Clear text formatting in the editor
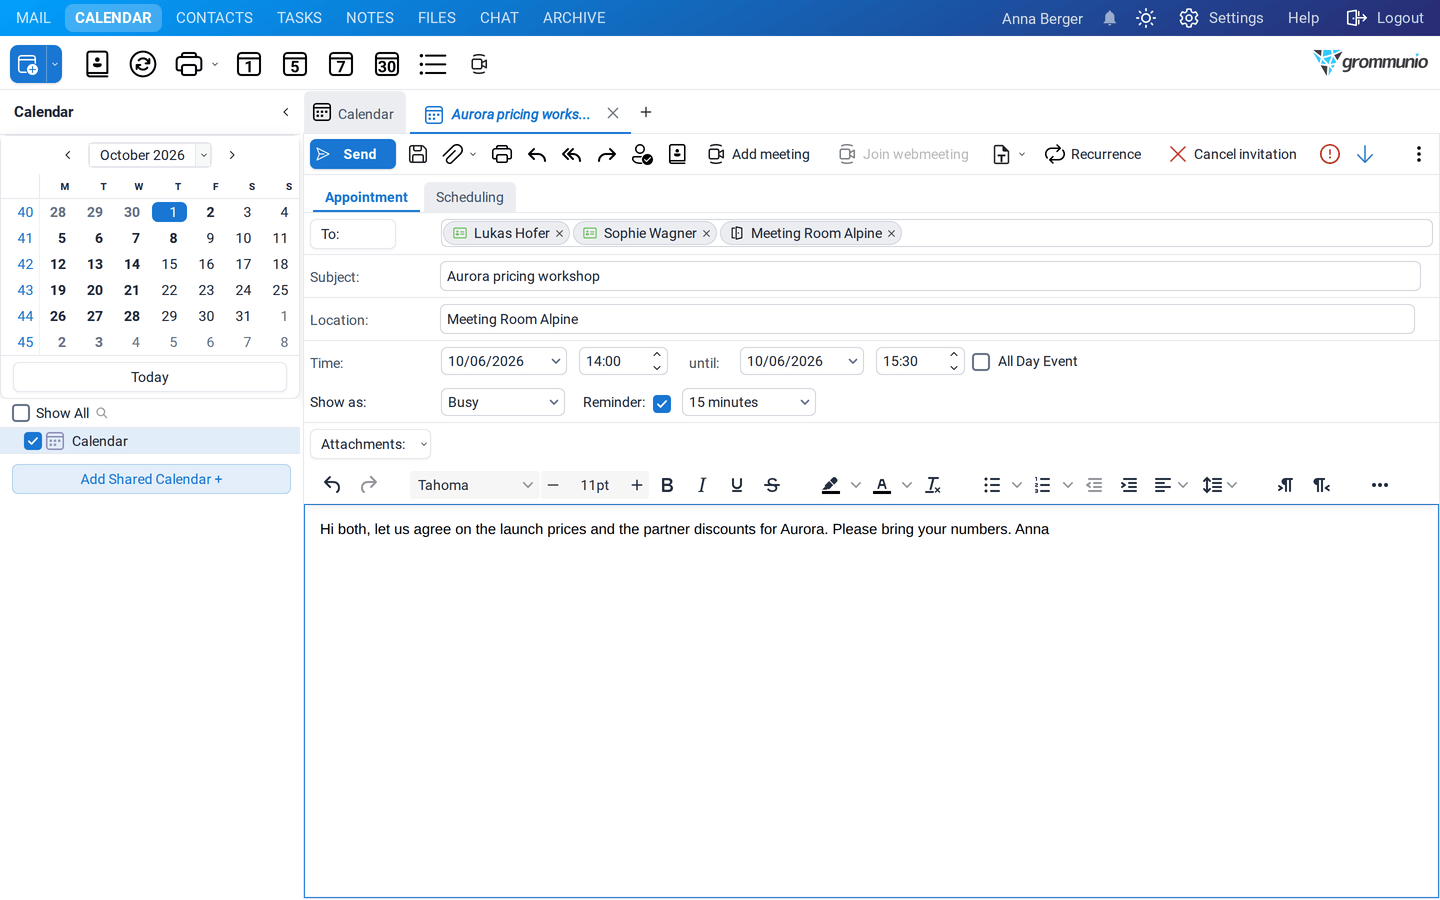 pos(933,485)
